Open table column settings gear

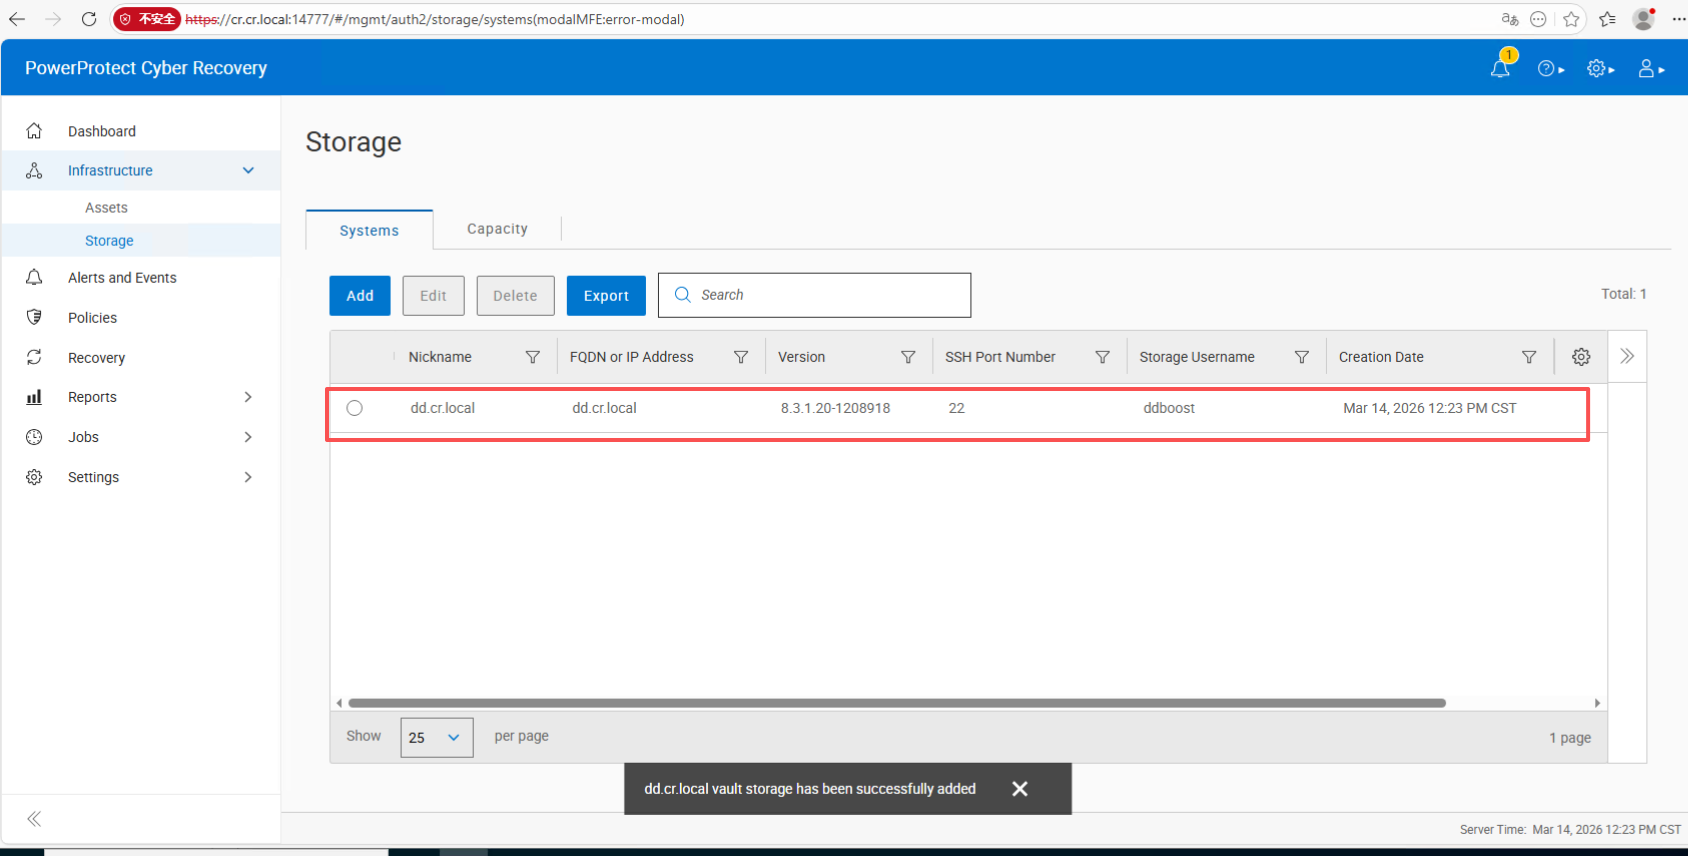(x=1581, y=357)
